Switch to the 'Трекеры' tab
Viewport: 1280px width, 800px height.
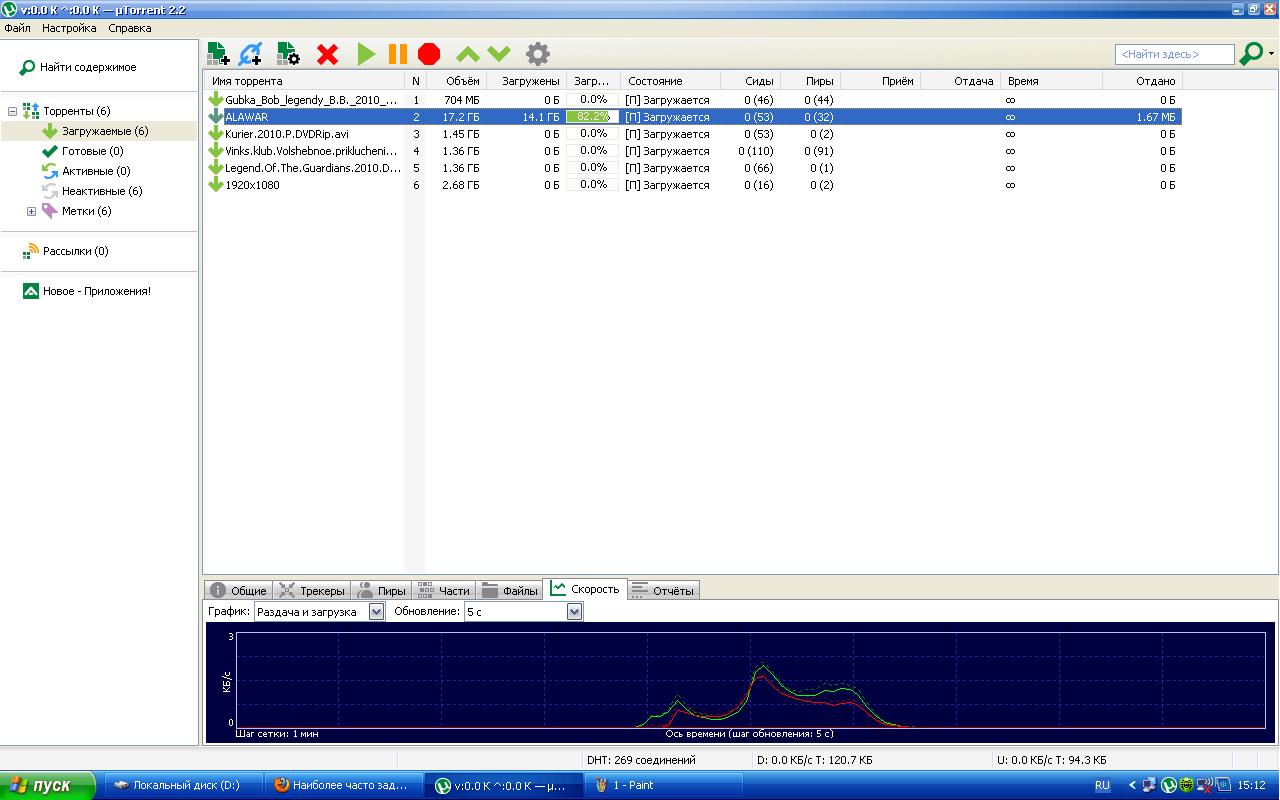click(x=312, y=590)
